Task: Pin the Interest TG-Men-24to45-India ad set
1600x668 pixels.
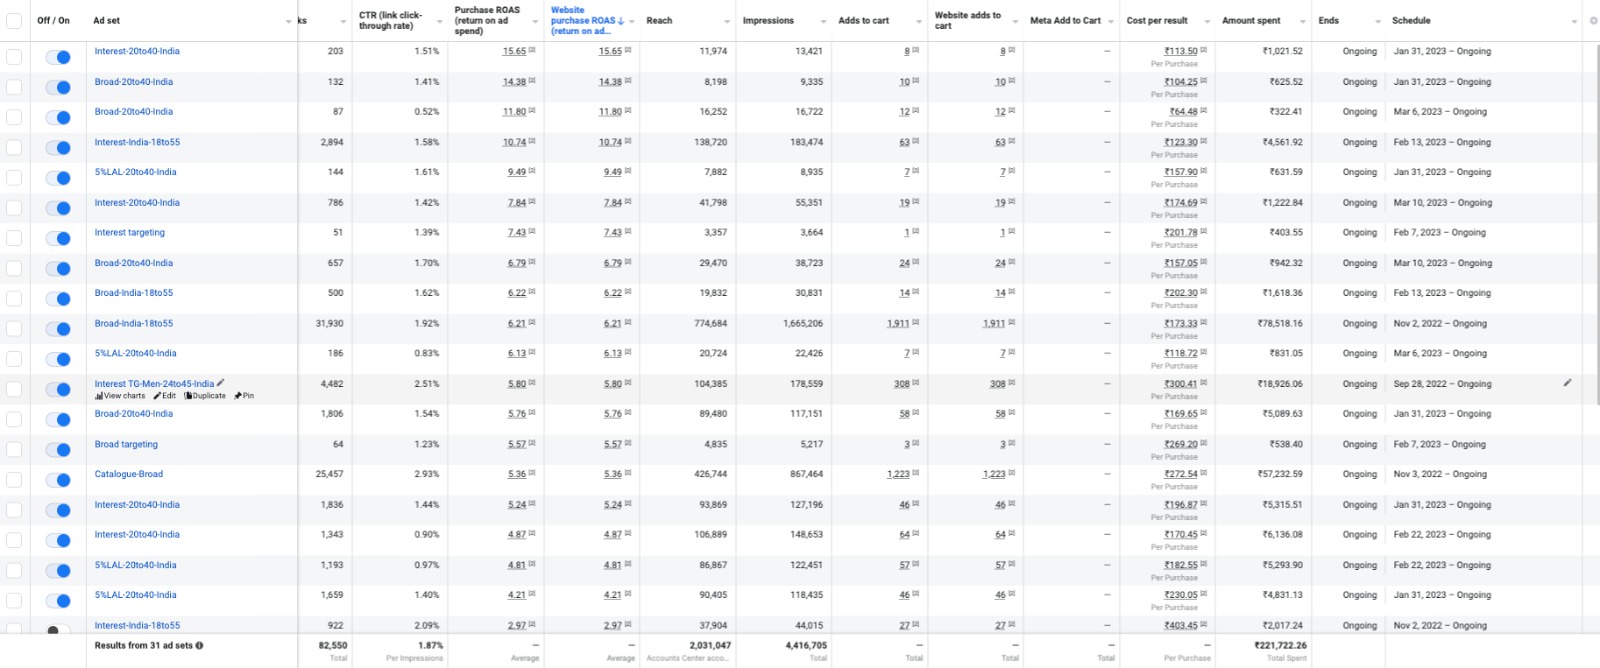Action: tap(244, 396)
